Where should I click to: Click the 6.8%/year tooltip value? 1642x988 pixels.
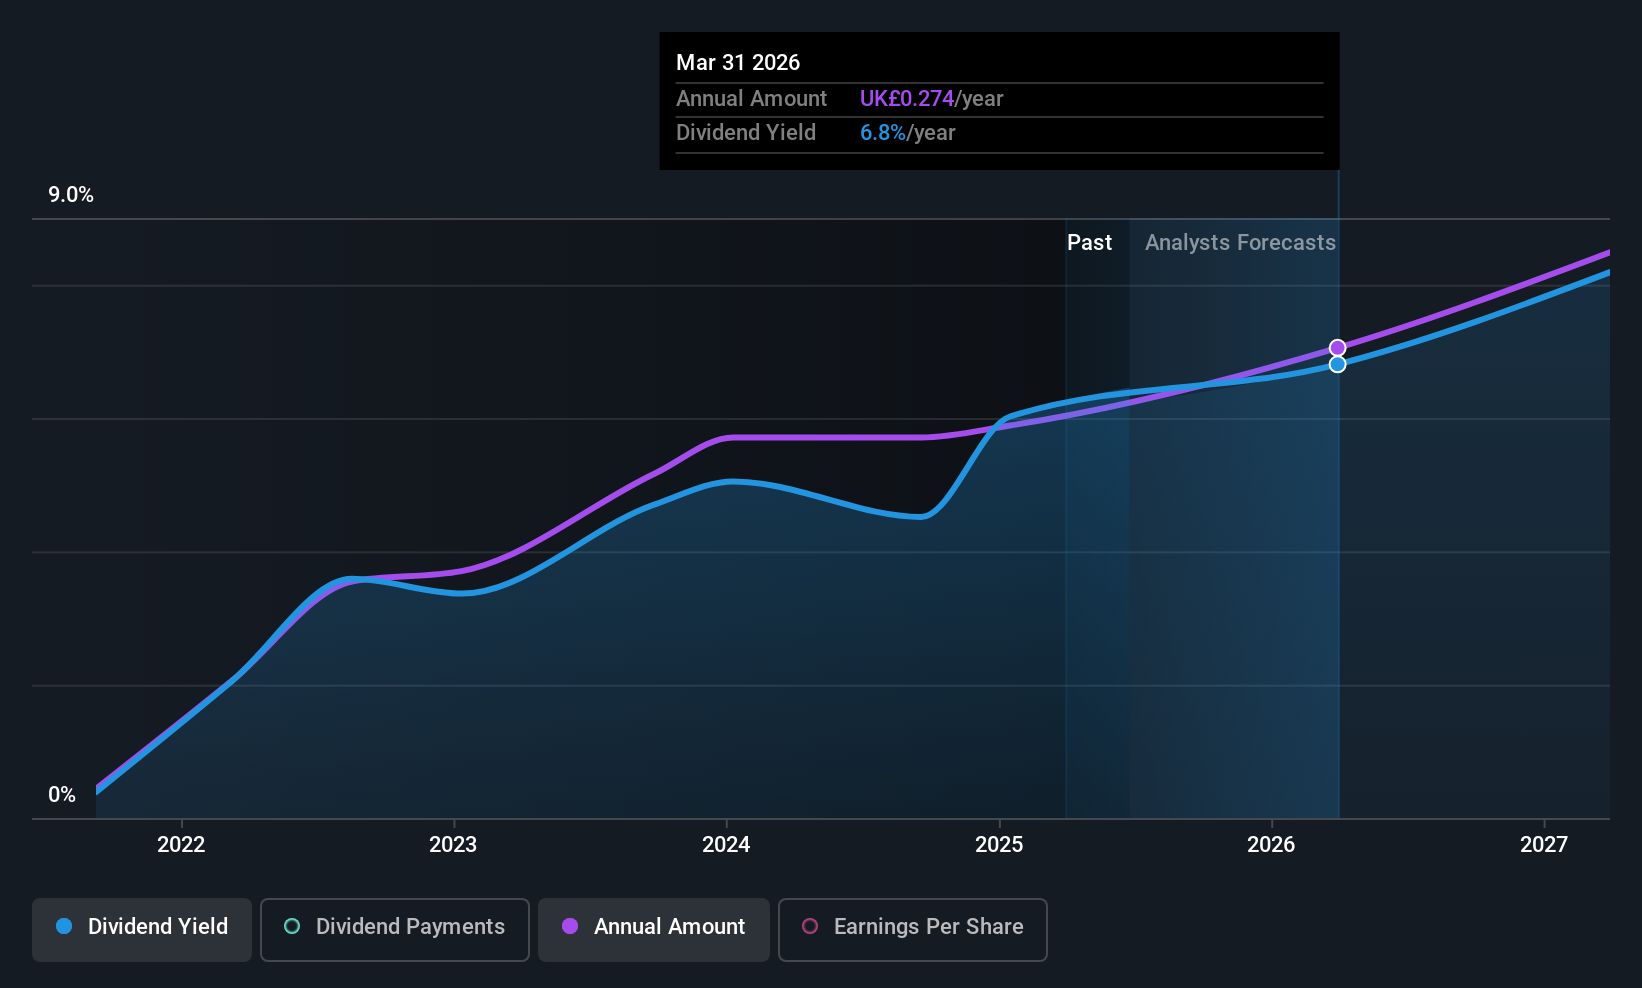pos(907,133)
